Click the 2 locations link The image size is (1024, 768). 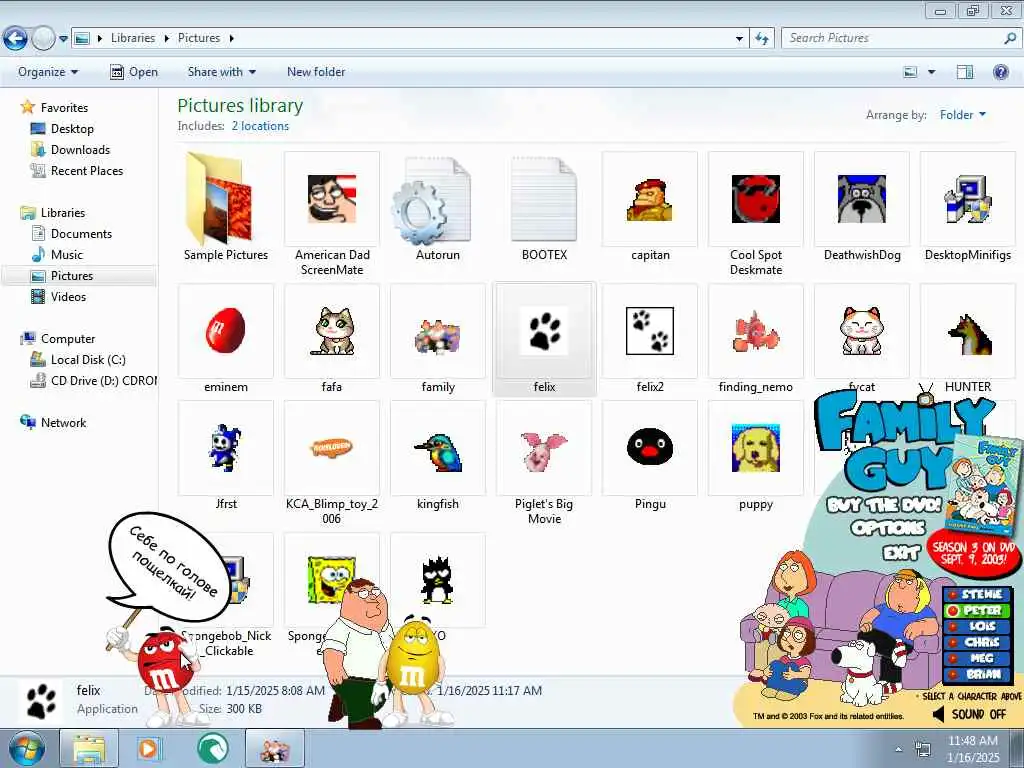(x=260, y=126)
